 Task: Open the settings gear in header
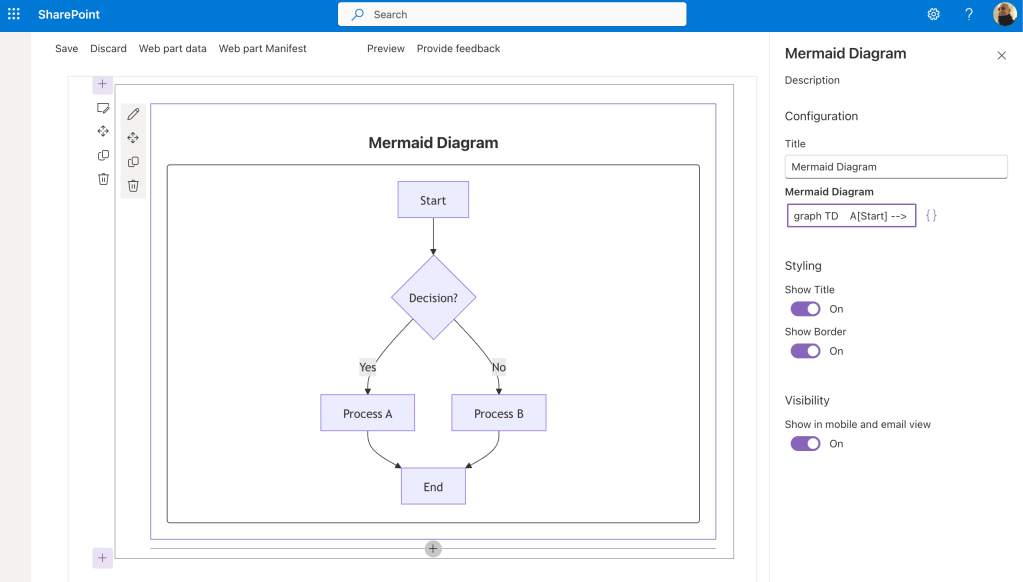coord(933,14)
